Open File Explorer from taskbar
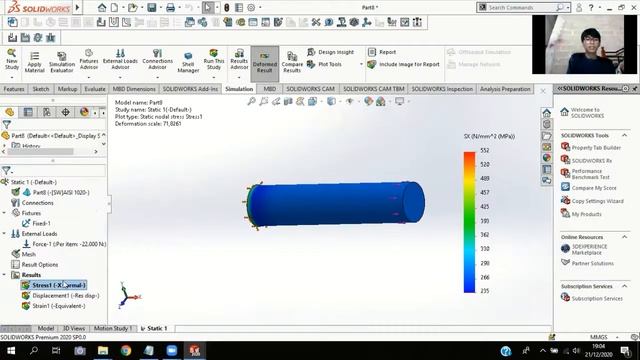640x360 pixels. pyautogui.click(x=103, y=351)
